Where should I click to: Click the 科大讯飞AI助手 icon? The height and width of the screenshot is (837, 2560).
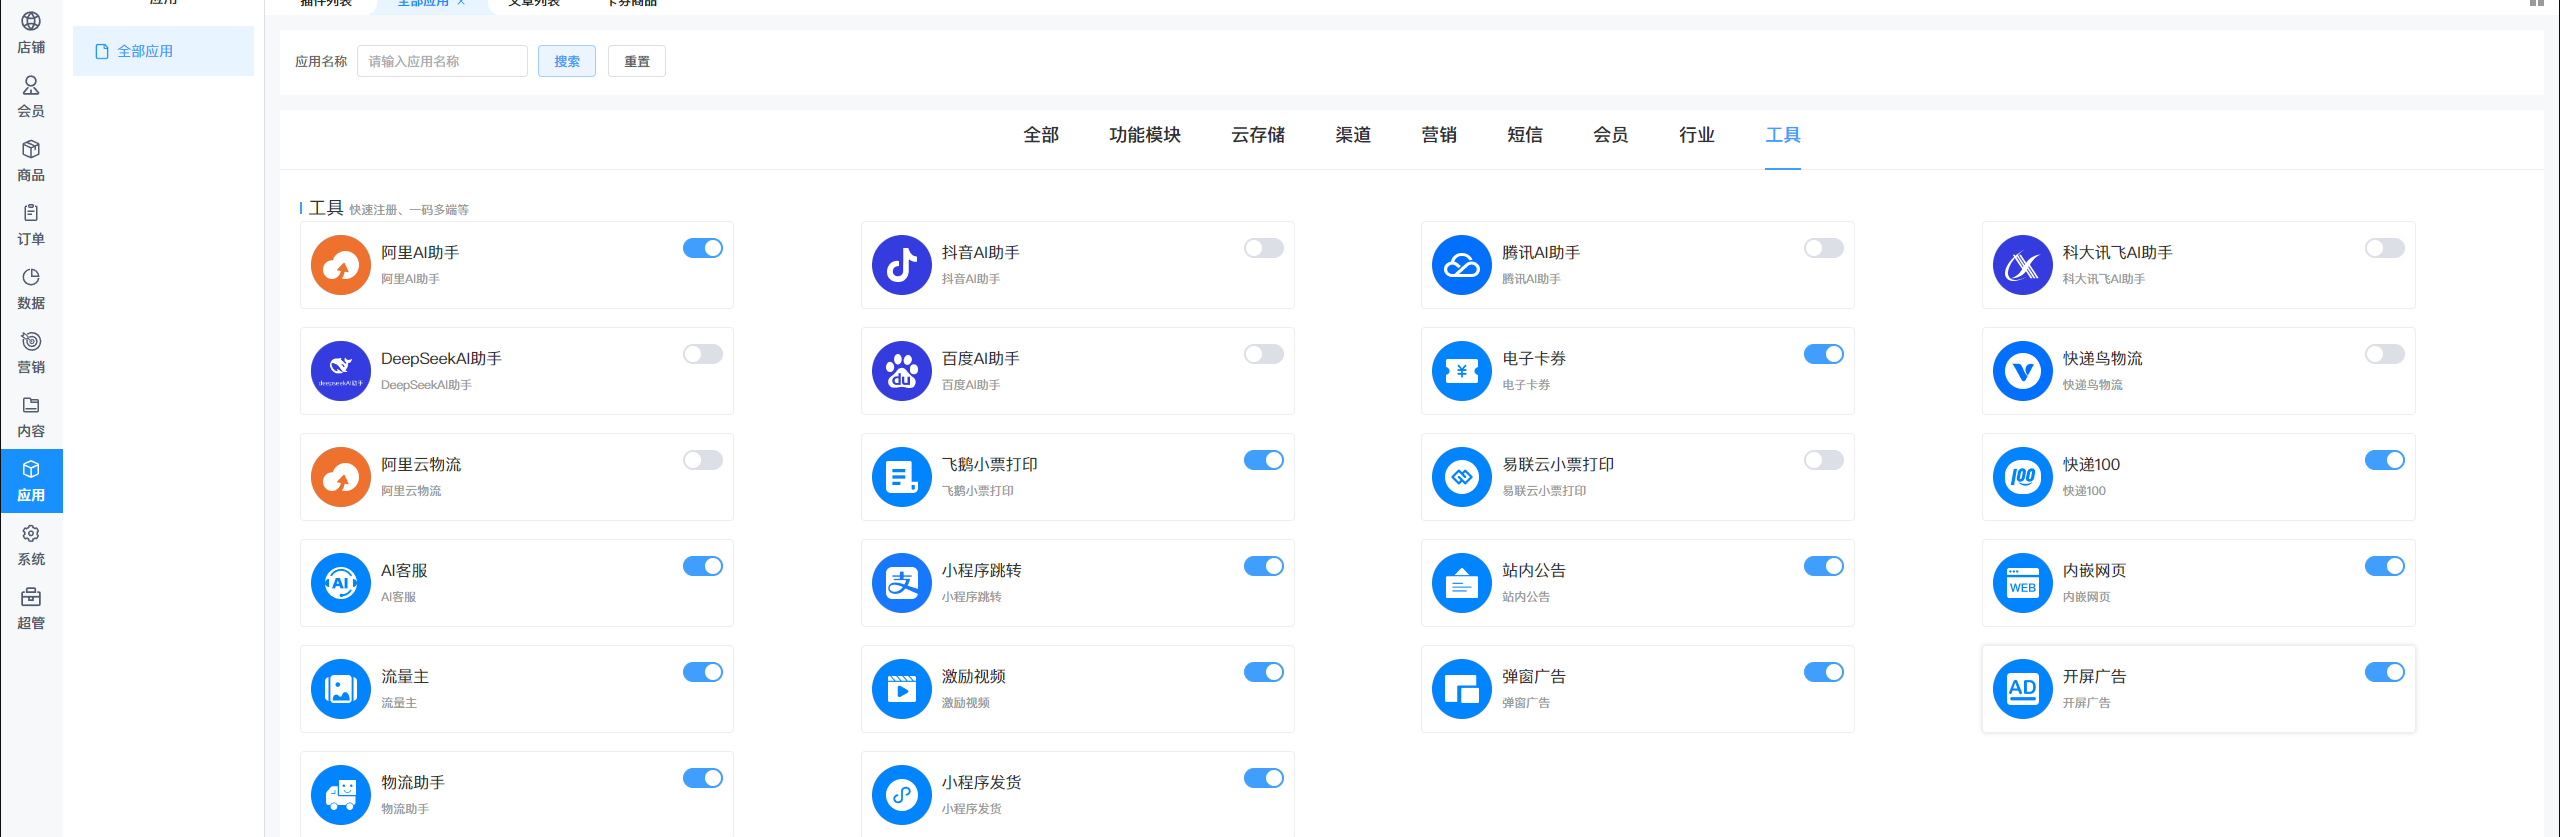coord(2023,265)
